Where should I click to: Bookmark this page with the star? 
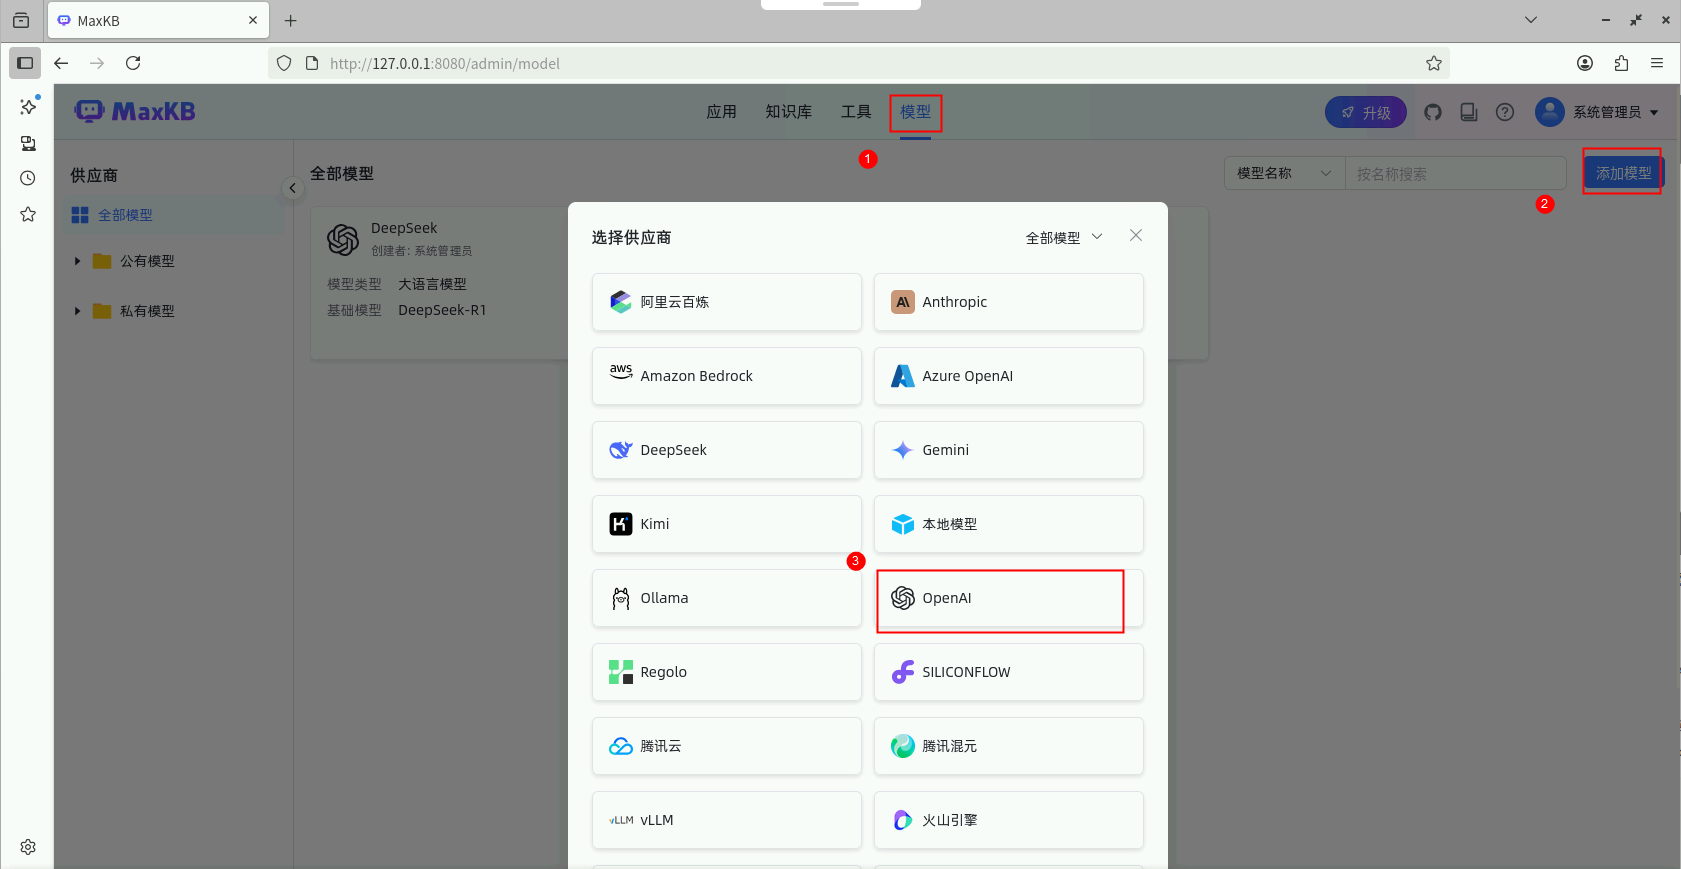pos(1434,63)
